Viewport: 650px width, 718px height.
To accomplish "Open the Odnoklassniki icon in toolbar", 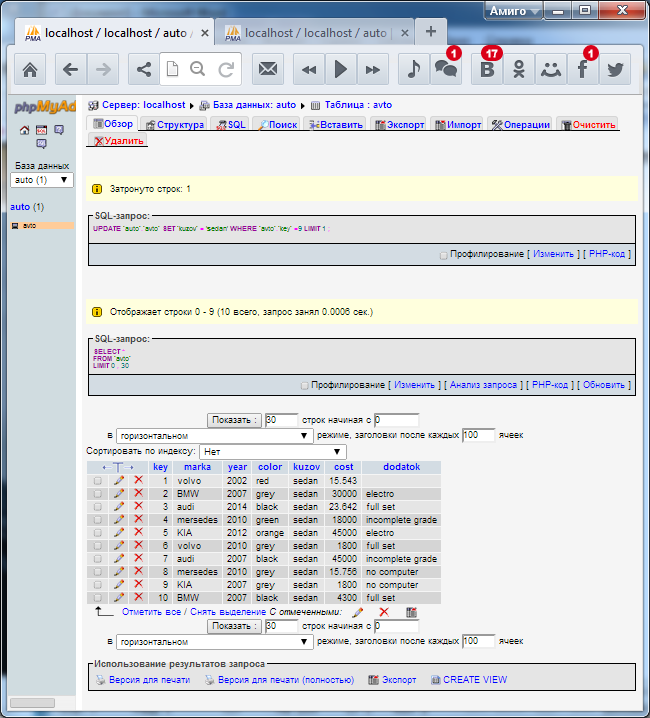I will click(x=518, y=70).
